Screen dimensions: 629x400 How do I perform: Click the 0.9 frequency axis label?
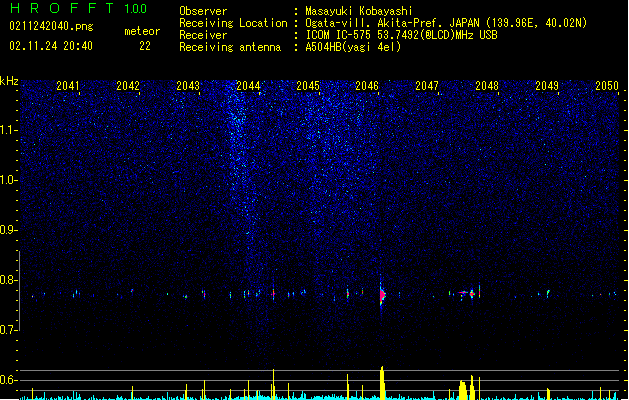pos(8,230)
